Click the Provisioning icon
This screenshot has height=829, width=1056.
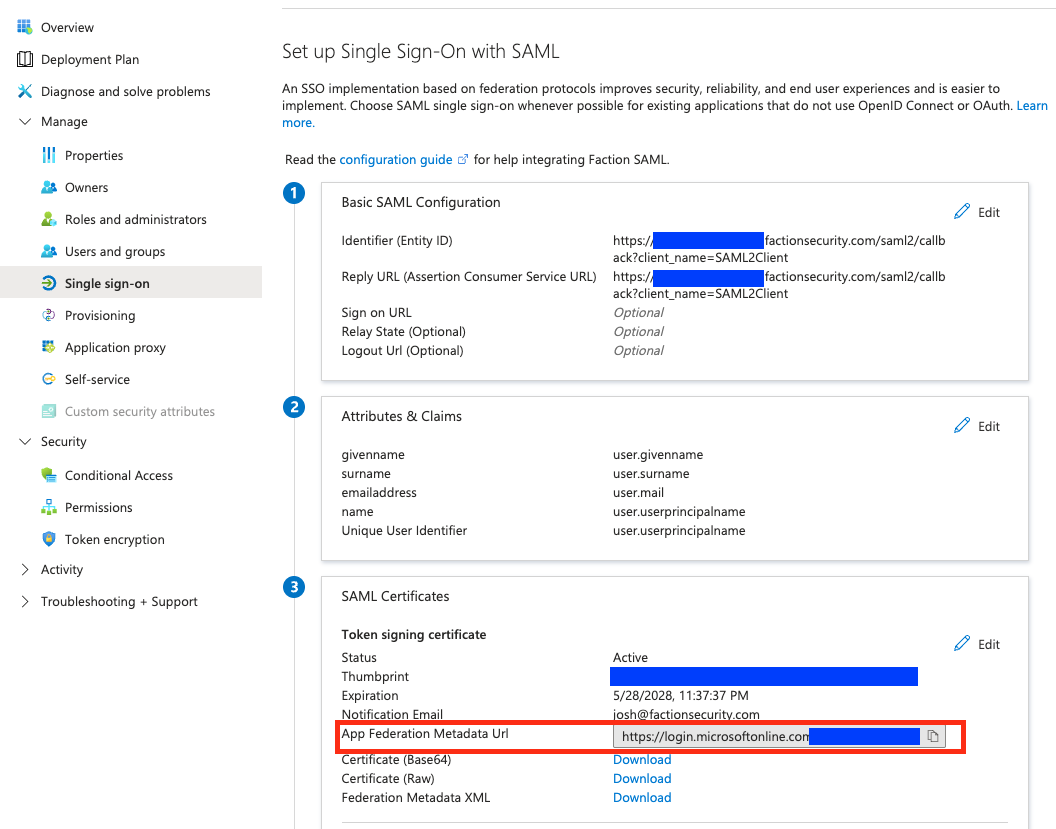(x=48, y=315)
